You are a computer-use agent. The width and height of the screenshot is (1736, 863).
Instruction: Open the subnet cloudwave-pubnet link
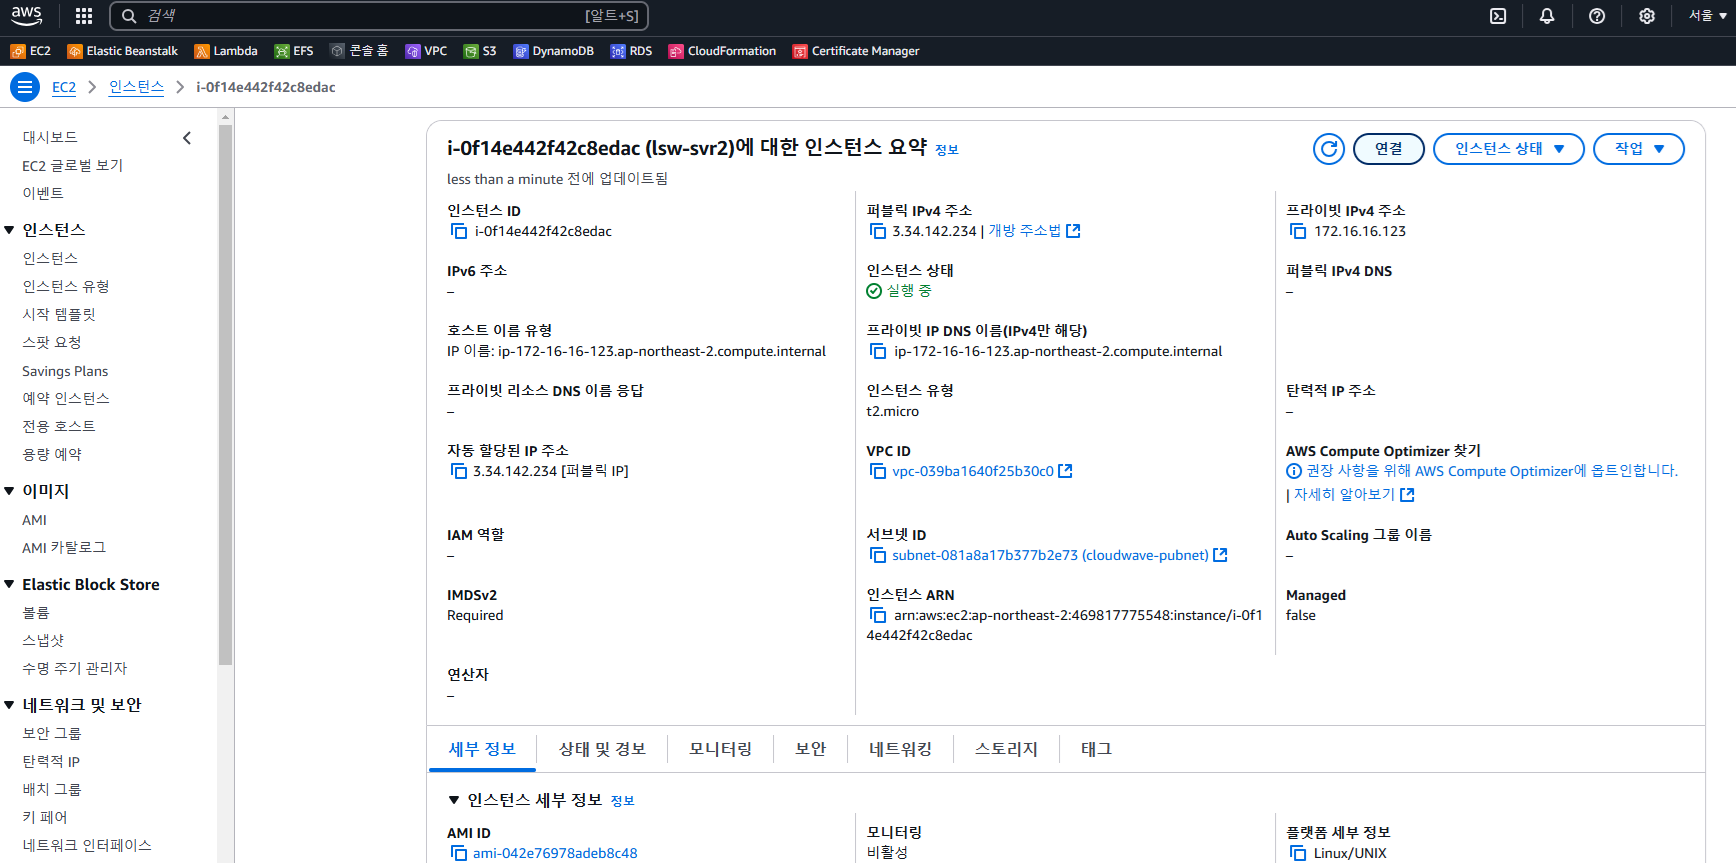point(1059,555)
